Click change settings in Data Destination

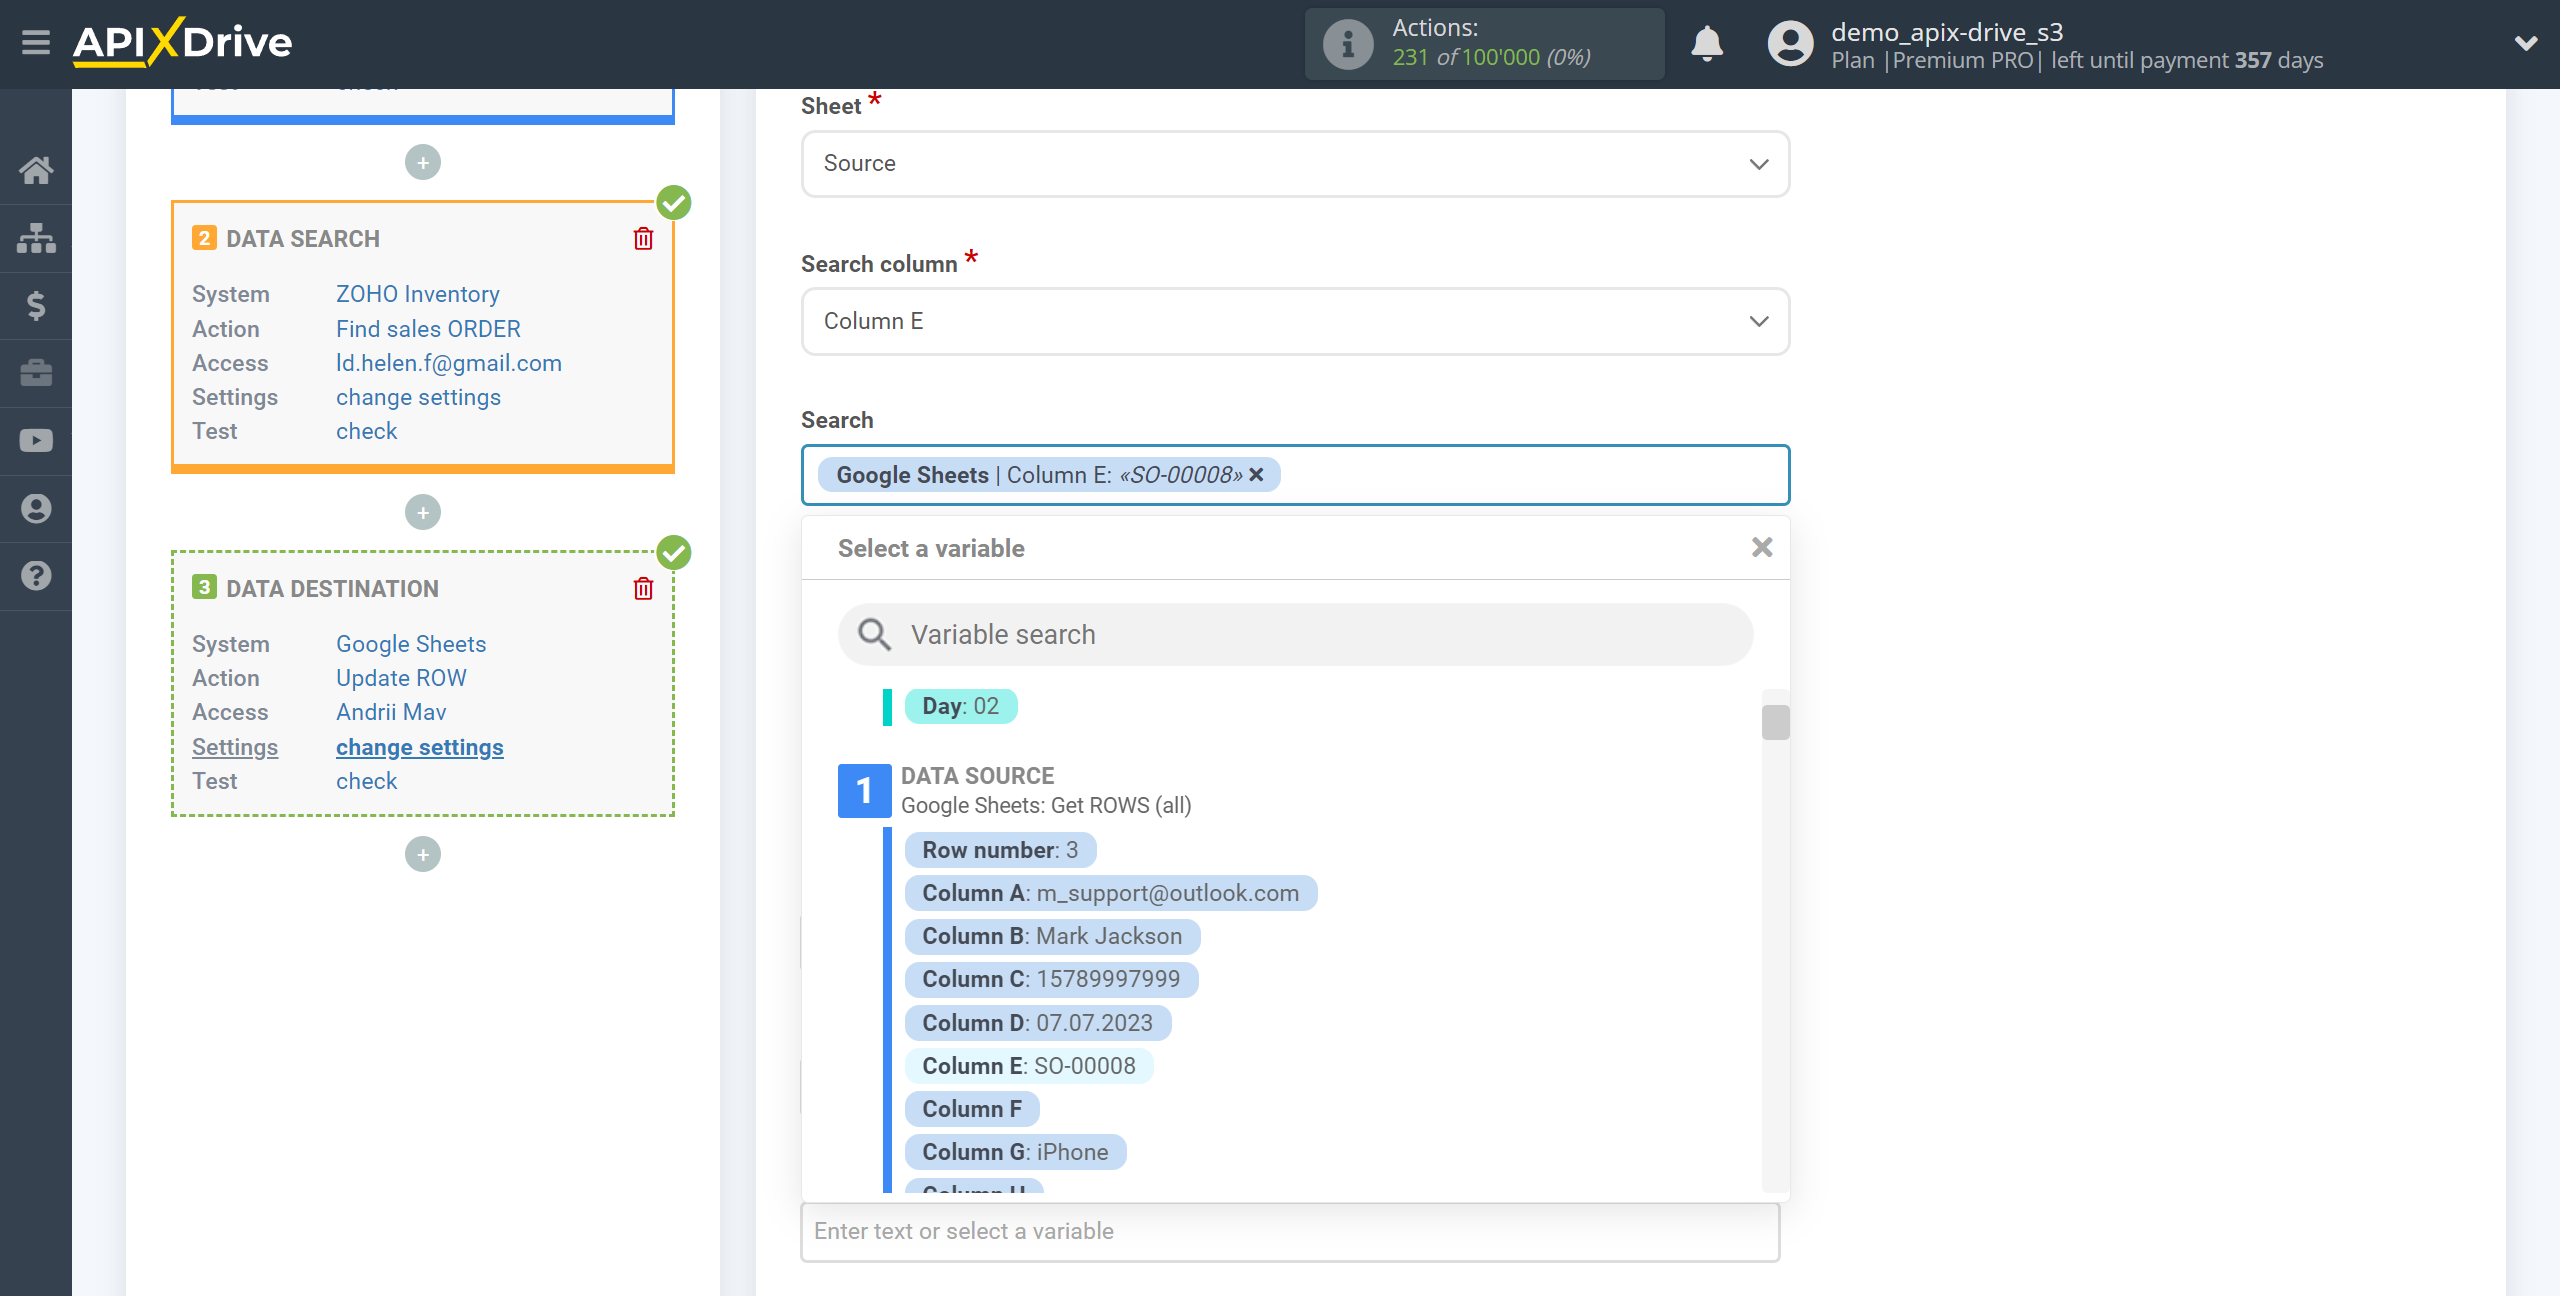(419, 747)
